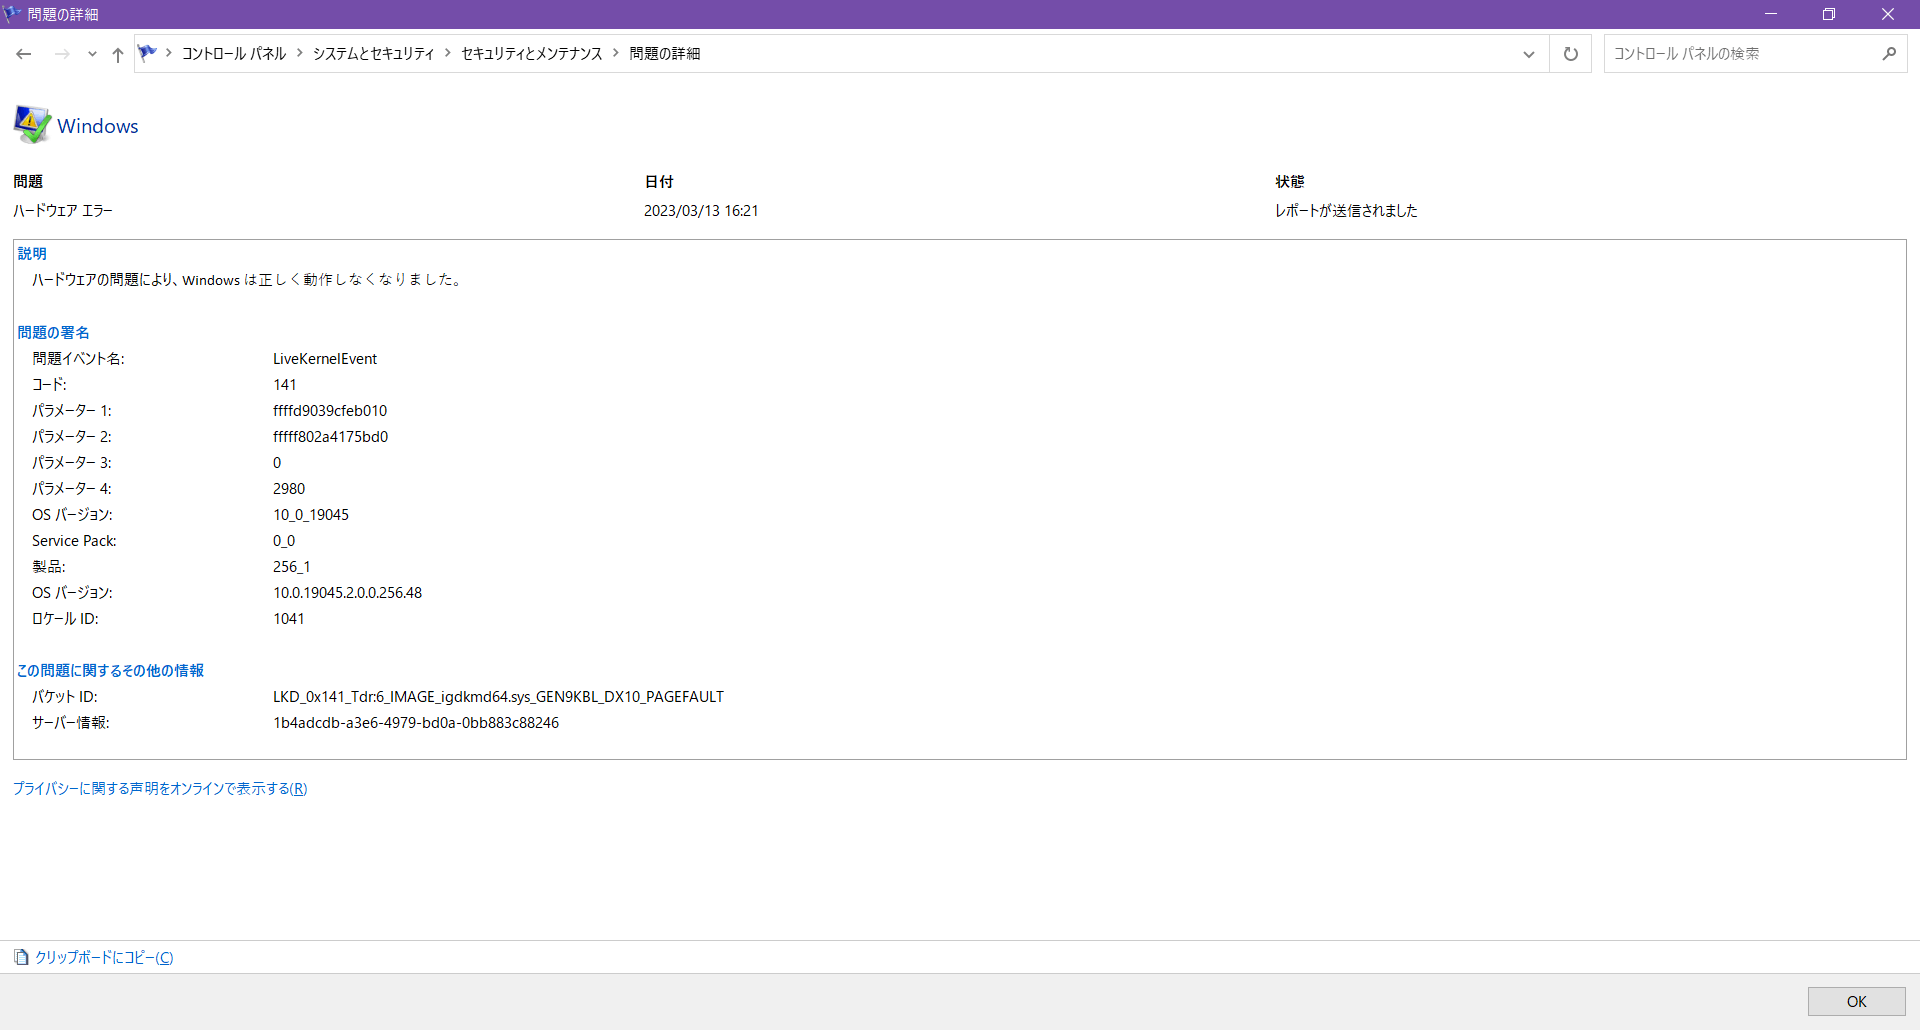Click プライバシーに関する声明をオンラインで表示する link
The height and width of the screenshot is (1030, 1920).
point(160,789)
